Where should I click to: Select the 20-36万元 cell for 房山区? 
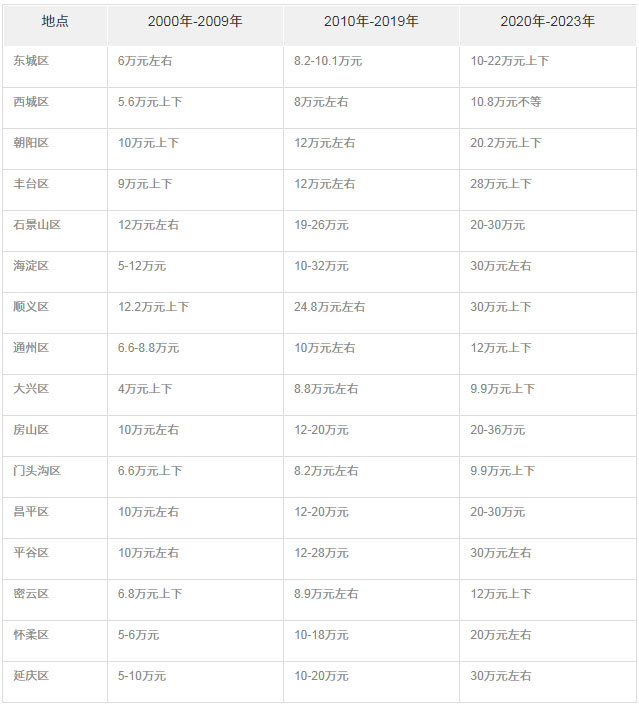coord(498,430)
